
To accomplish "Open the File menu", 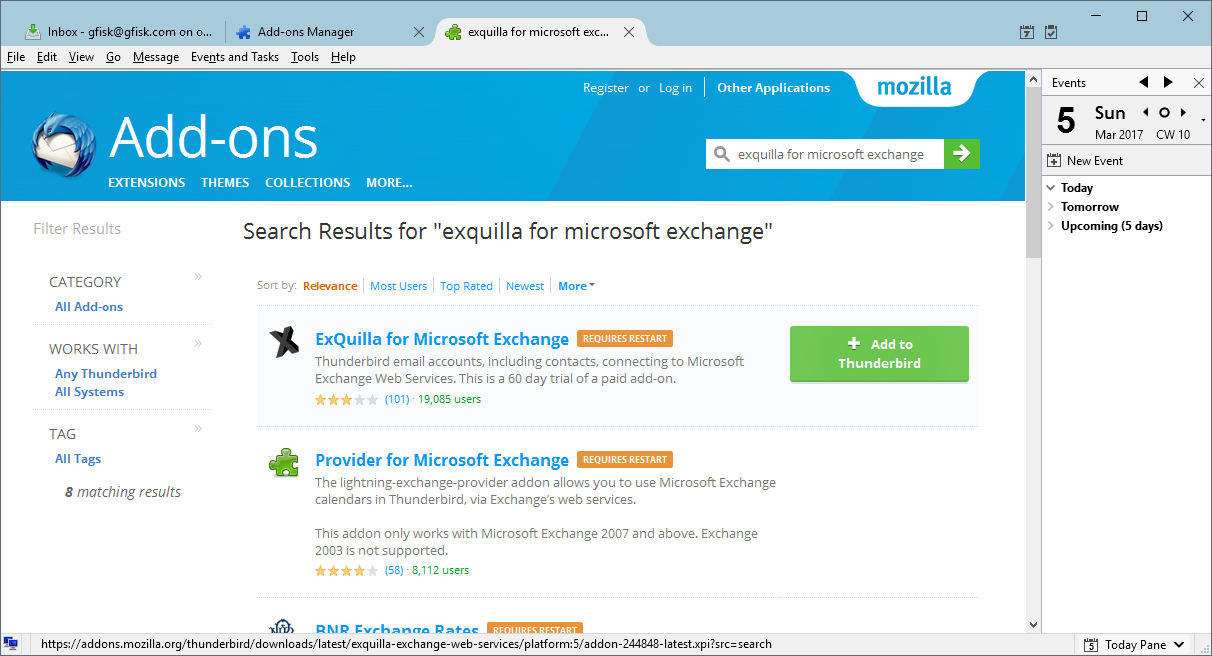I will click(x=16, y=57).
